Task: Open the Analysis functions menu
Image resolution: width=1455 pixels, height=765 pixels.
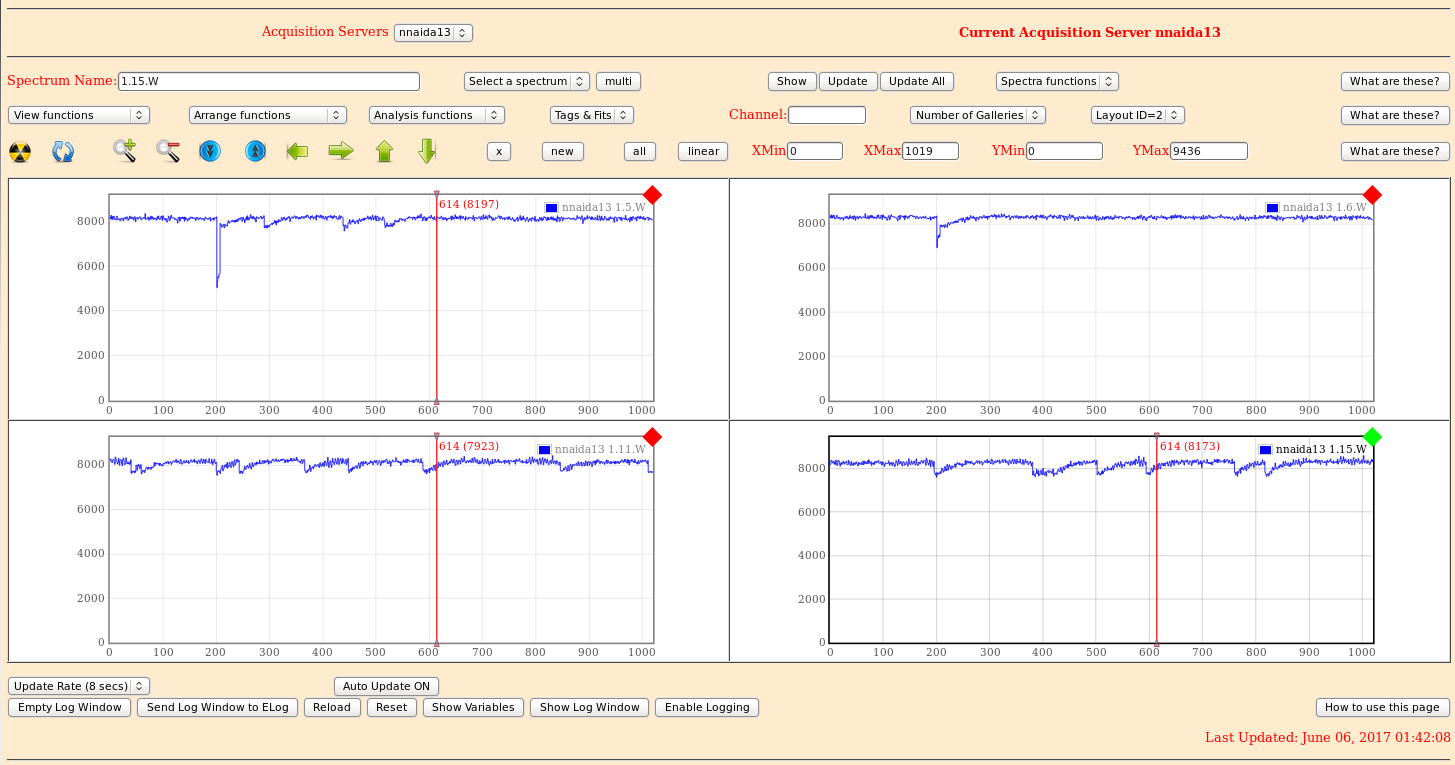Action: [436, 115]
